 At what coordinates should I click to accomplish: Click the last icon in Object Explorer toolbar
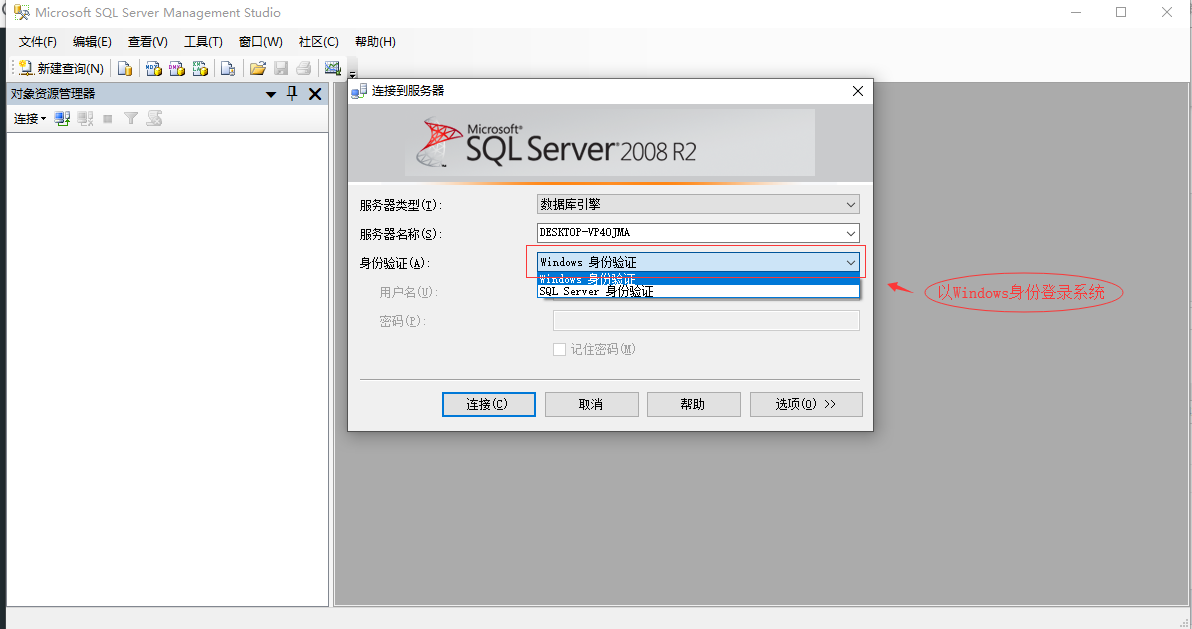click(x=154, y=119)
